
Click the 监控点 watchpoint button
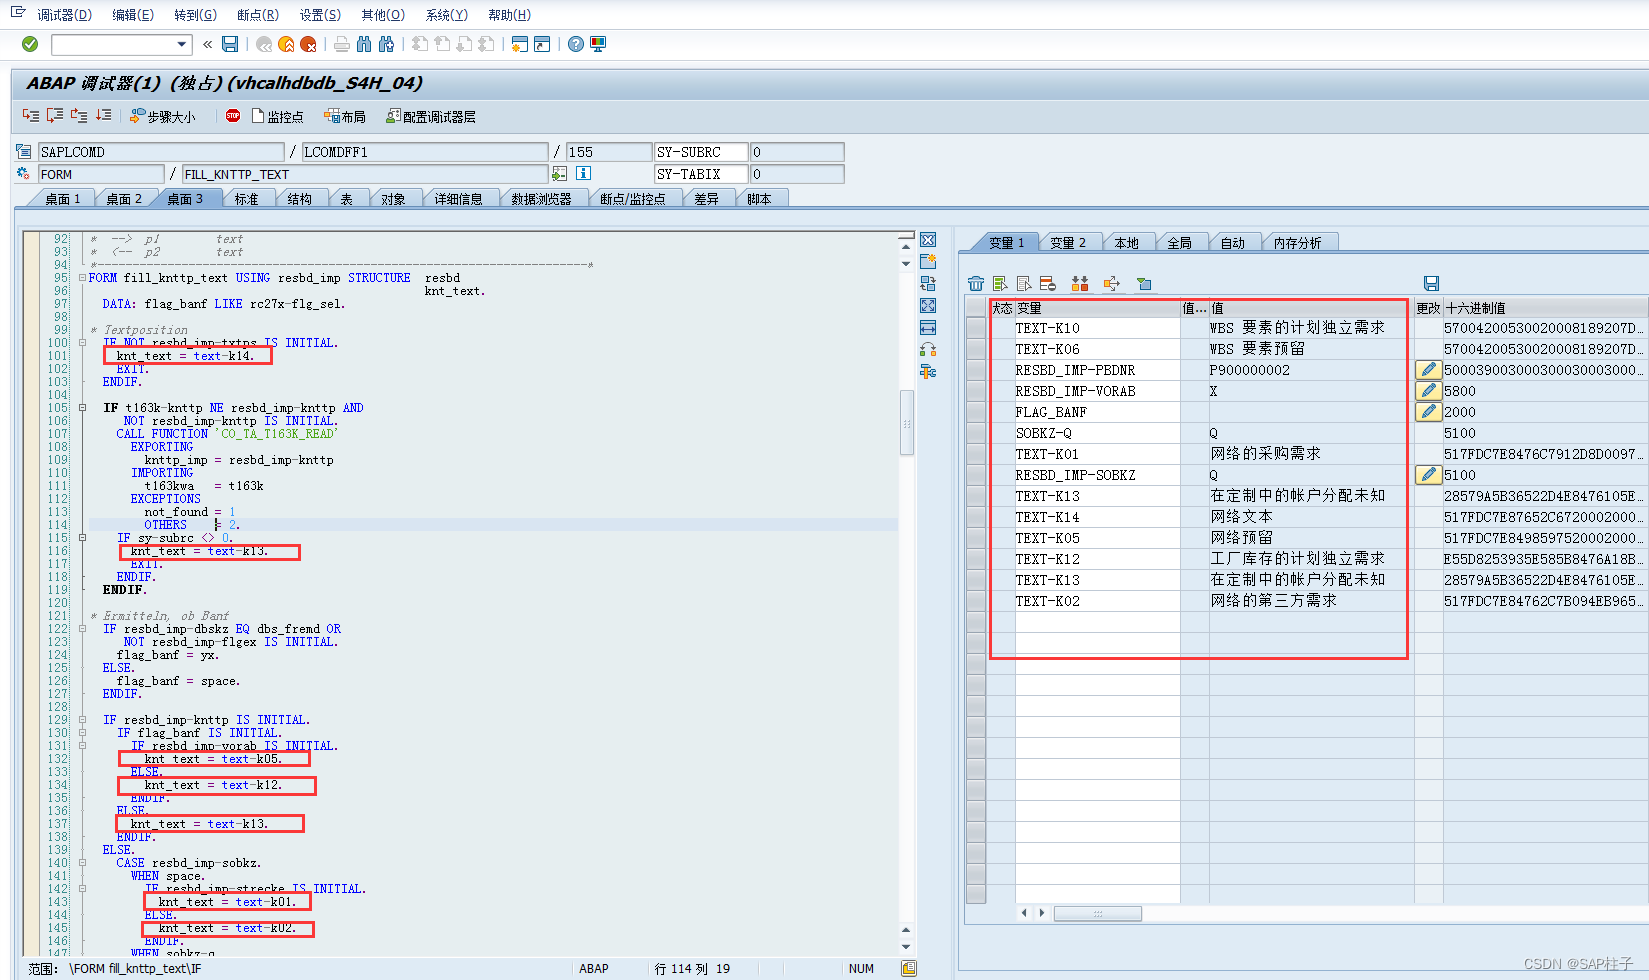tap(278, 116)
